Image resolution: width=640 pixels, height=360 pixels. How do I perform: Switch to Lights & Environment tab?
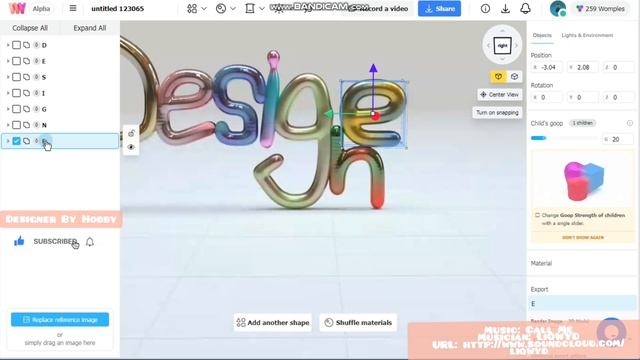coord(587,36)
